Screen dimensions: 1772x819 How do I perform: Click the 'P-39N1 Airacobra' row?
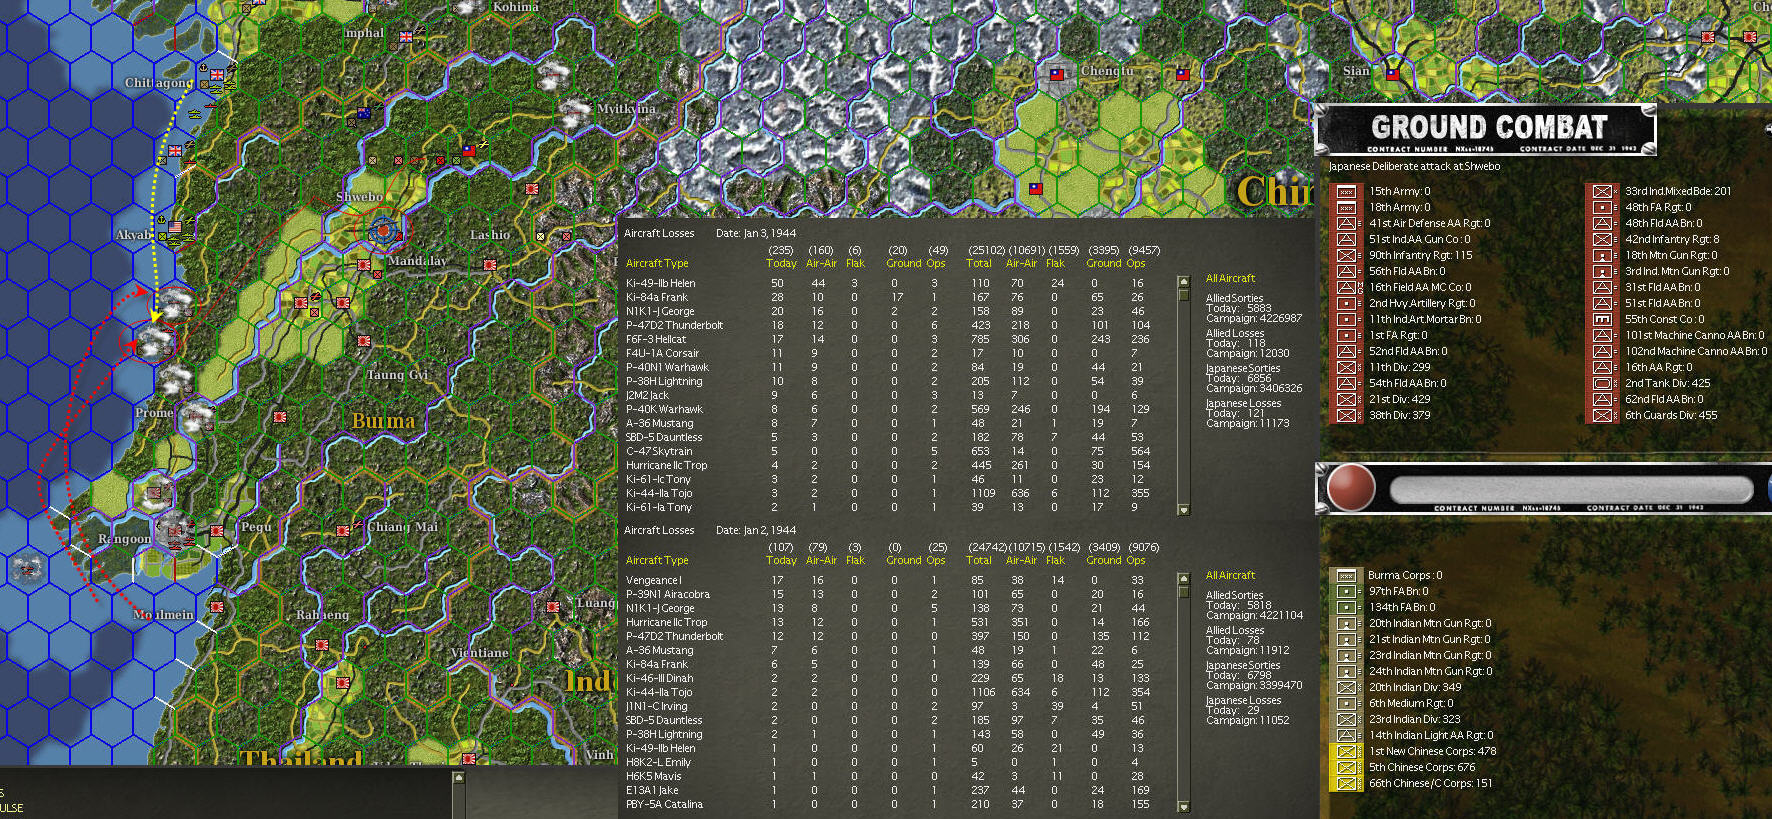click(888, 594)
